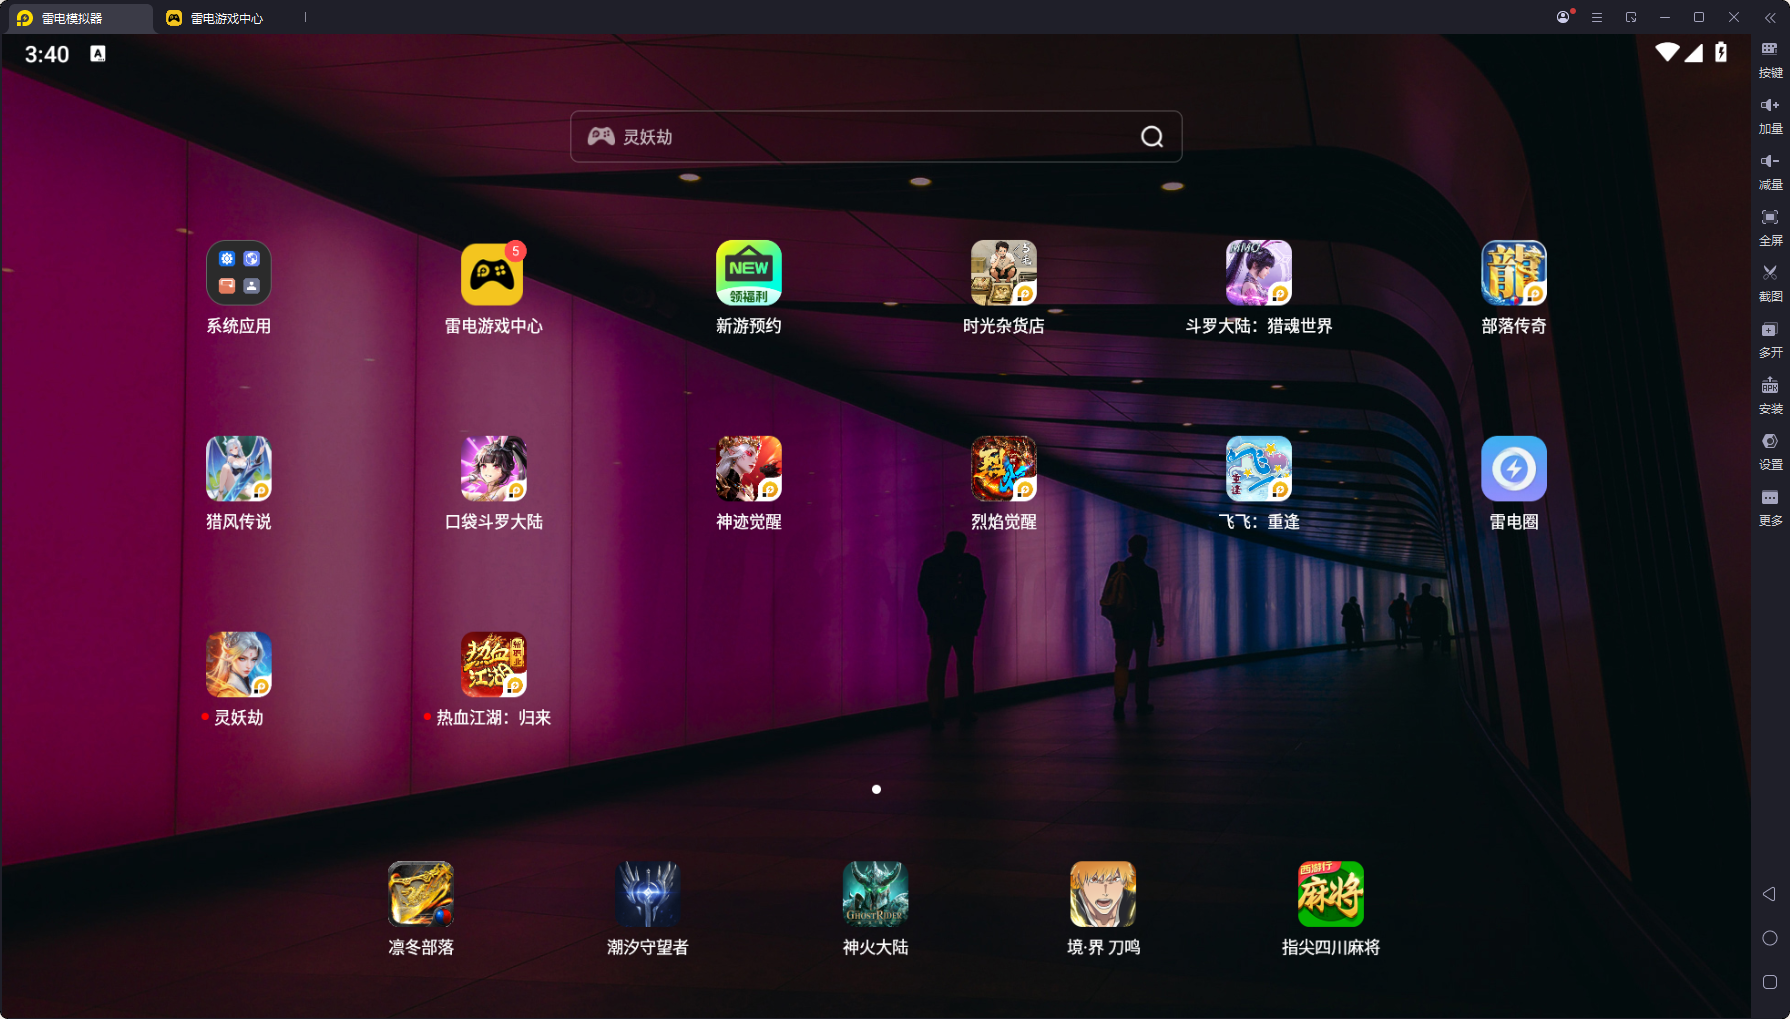Collapse the right sidebar with double-arrow
The width and height of the screenshot is (1790, 1019).
click(1770, 17)
